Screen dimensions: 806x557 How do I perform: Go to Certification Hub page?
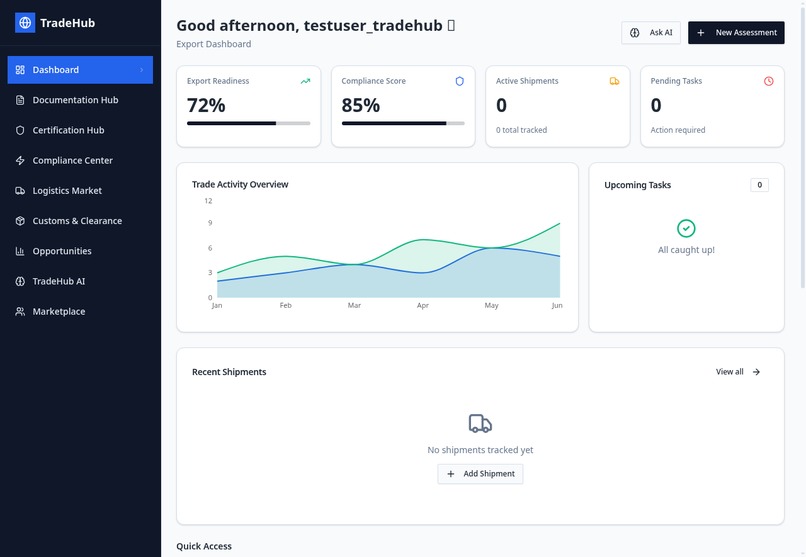(x=80, y=131)
